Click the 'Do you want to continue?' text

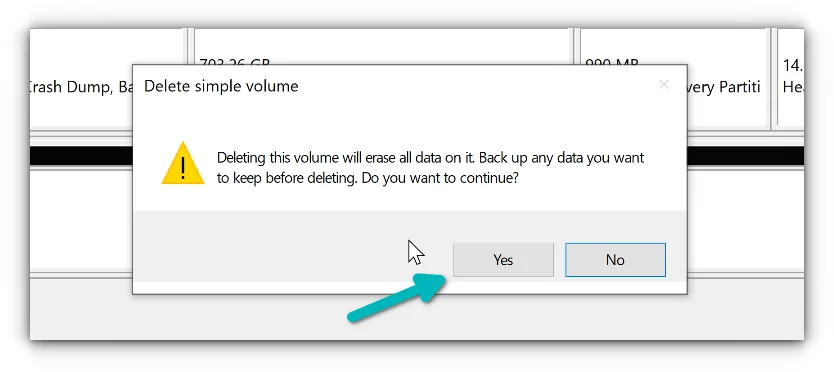pyautogui.click(x=439, y=178)
